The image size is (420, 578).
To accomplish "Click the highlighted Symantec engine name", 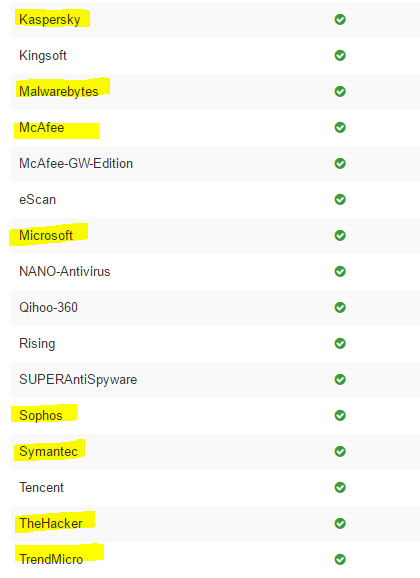I will 48,452.
